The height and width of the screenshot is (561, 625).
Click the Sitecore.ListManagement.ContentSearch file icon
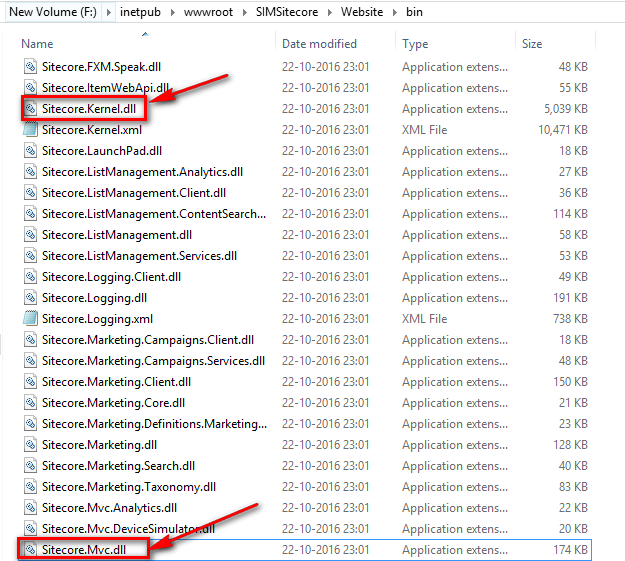pyautogui.click(x=30, y=213)
